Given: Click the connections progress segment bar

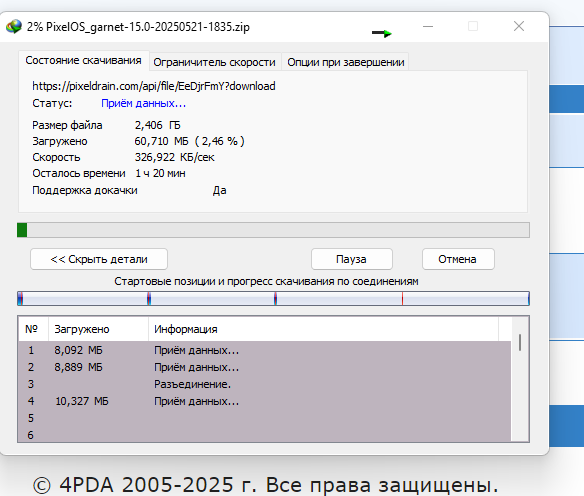Looking at the screenshot, I should (x=273, y=299).
